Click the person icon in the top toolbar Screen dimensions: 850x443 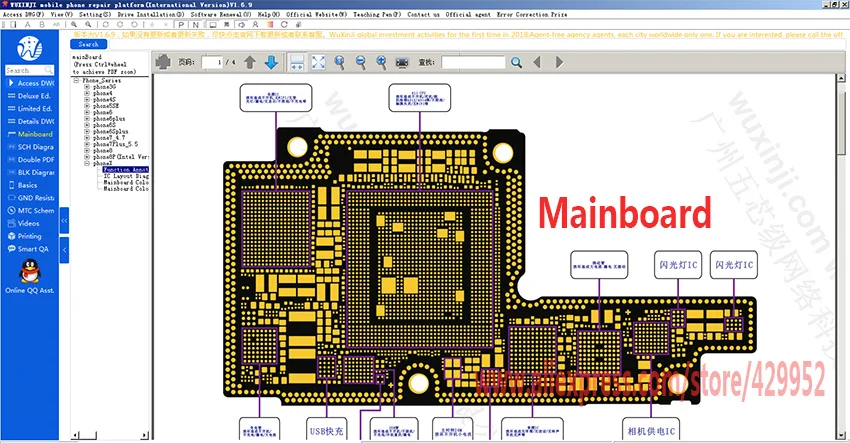(x=255, y=24)
